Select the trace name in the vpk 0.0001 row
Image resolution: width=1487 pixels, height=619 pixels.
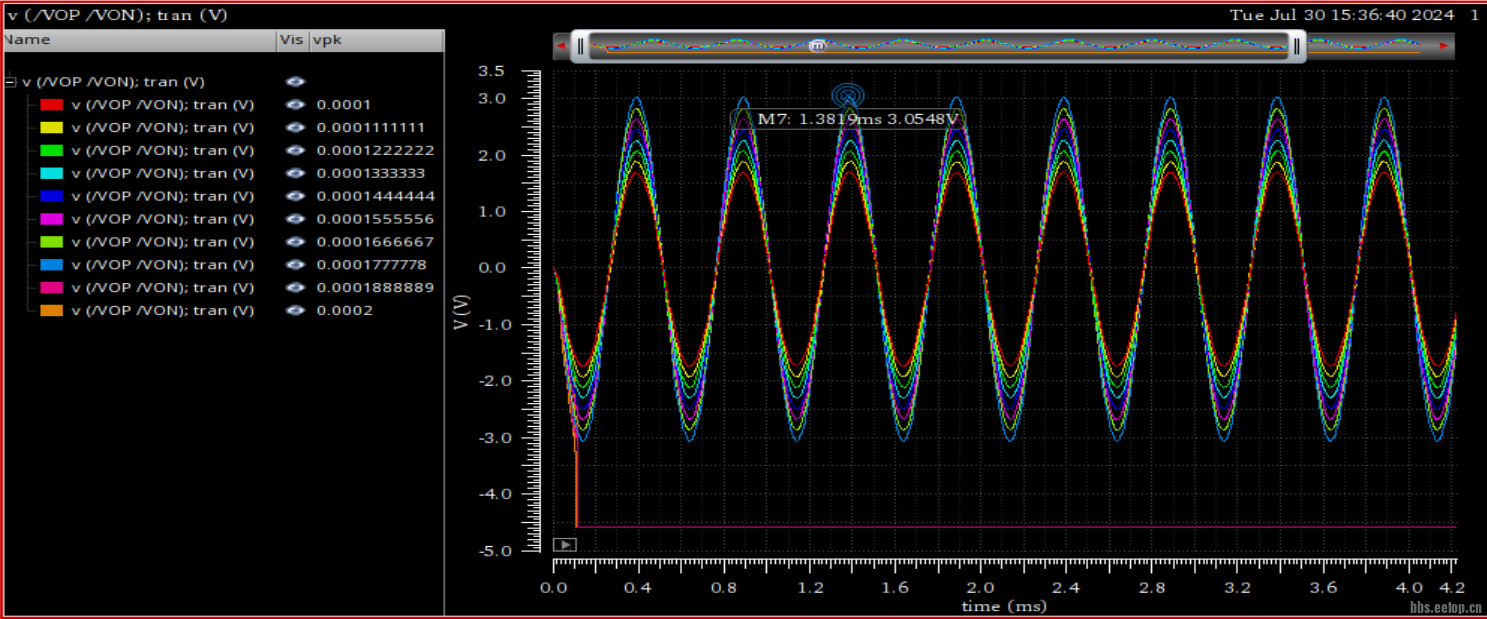(x=162, y=105)
